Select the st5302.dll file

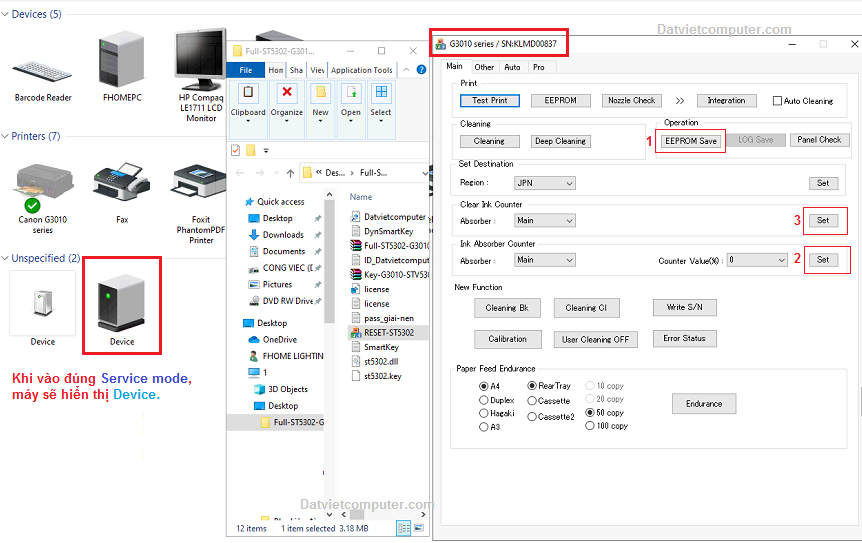[x=375, y=362]
